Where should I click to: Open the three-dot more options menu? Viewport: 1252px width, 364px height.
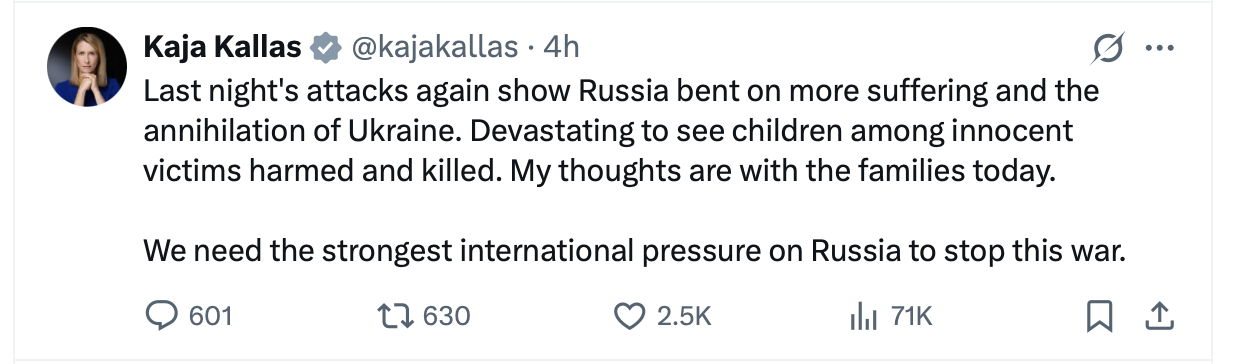tap(1158, 48)
